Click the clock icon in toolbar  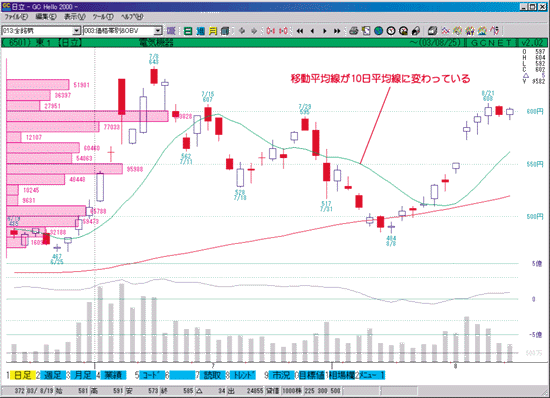coord(391,31)
